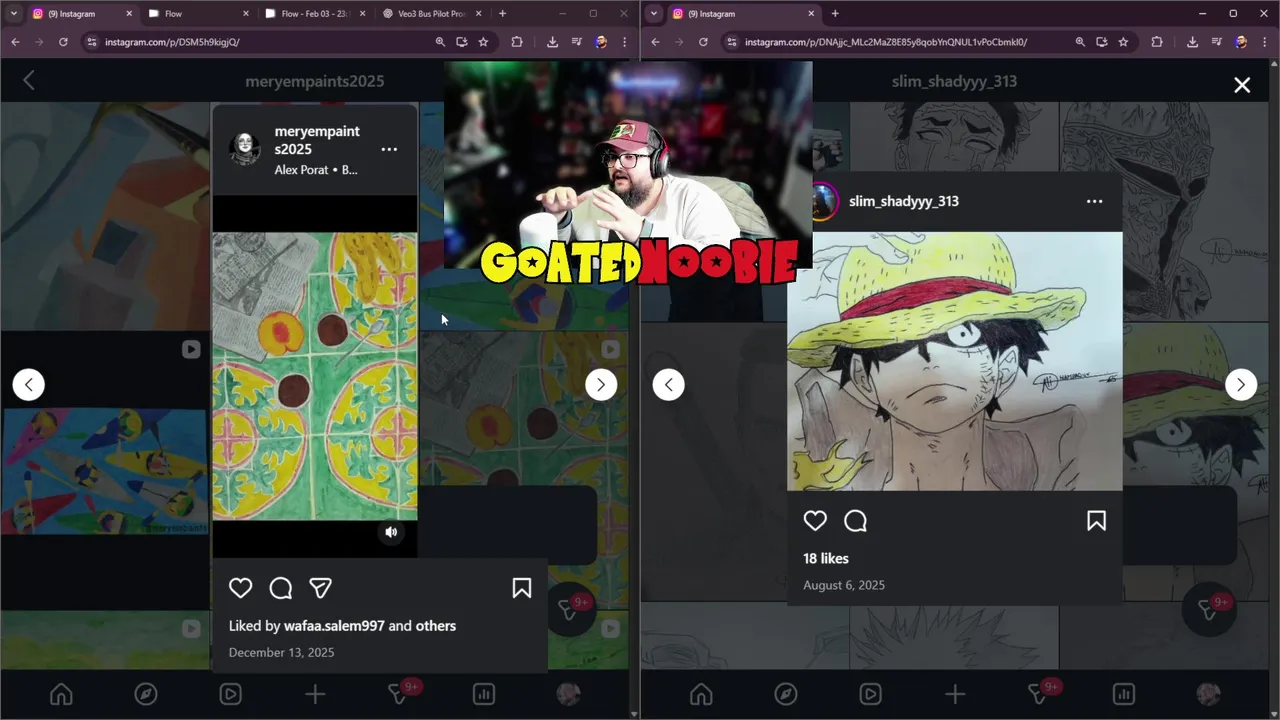
Task: Open Extensions puzzle icon in left window
Action: [516, 42]
